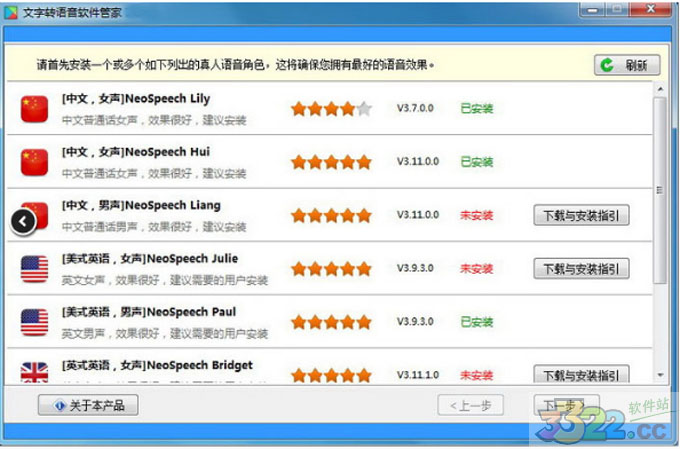Click the star rating for NeoSpeech Liang
Screen dimensions: 680x449
[331, 216]
